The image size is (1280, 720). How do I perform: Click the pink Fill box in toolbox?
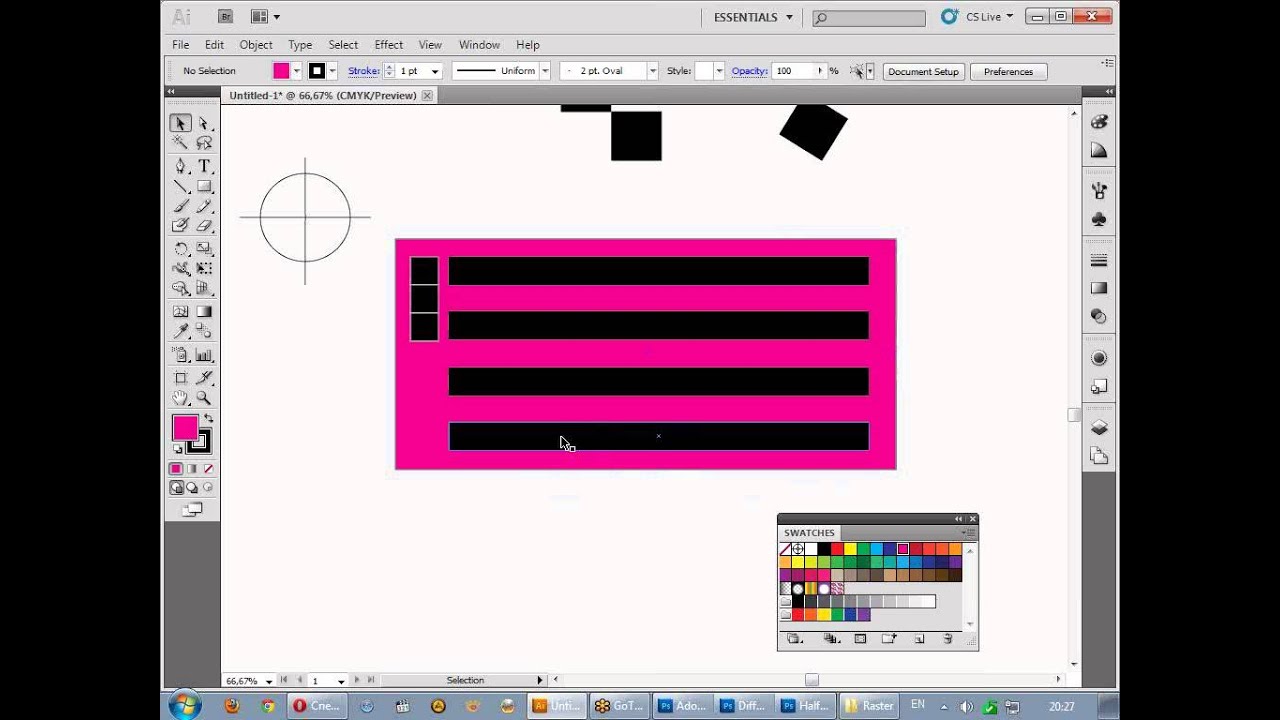[x=185, y=428]
